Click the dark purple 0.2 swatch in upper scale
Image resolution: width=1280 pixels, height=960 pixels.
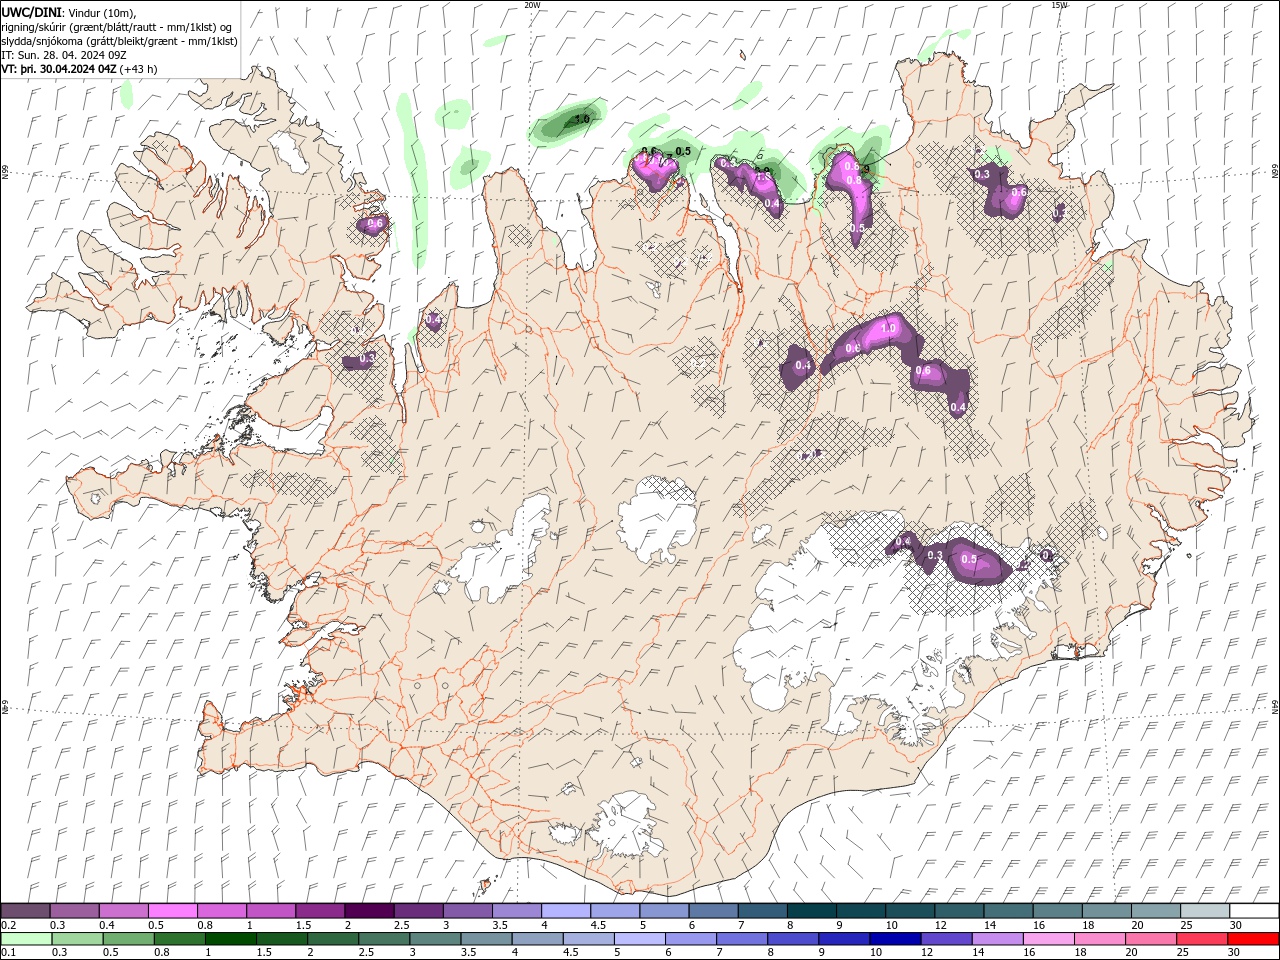[26, 911]
